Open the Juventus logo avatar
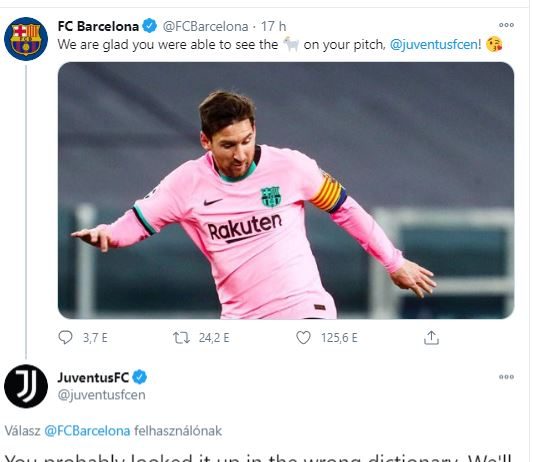The image size is (533, 462). pos(26,386)
